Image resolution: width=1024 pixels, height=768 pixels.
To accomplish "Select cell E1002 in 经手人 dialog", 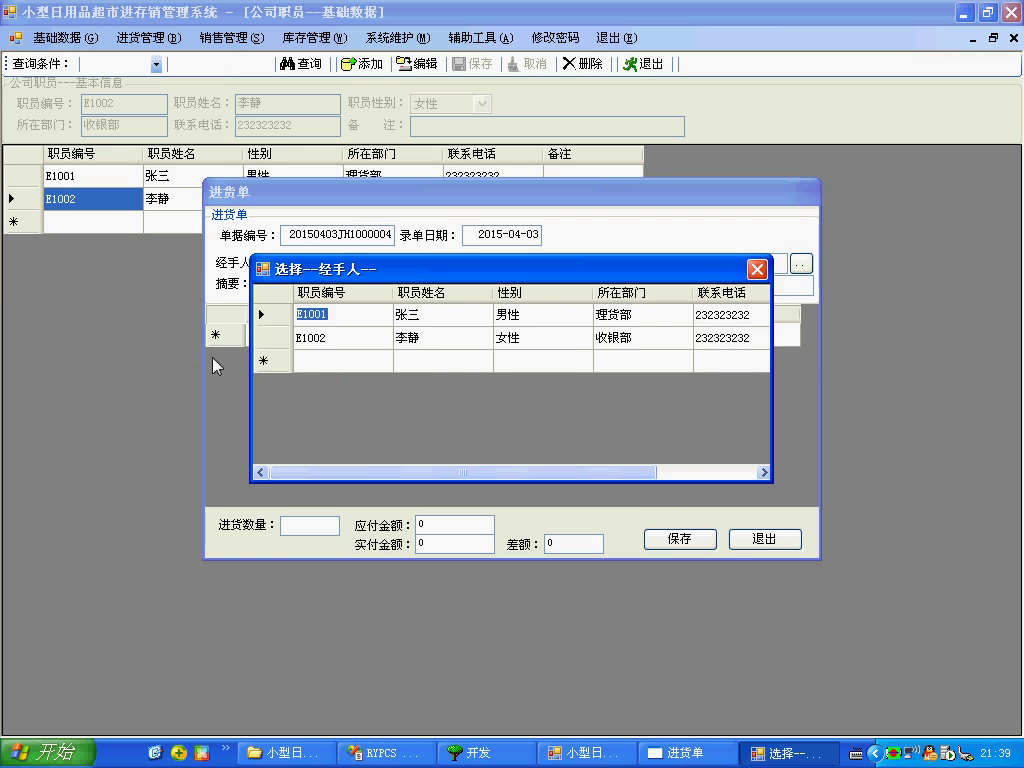I will tap(343, 338).
